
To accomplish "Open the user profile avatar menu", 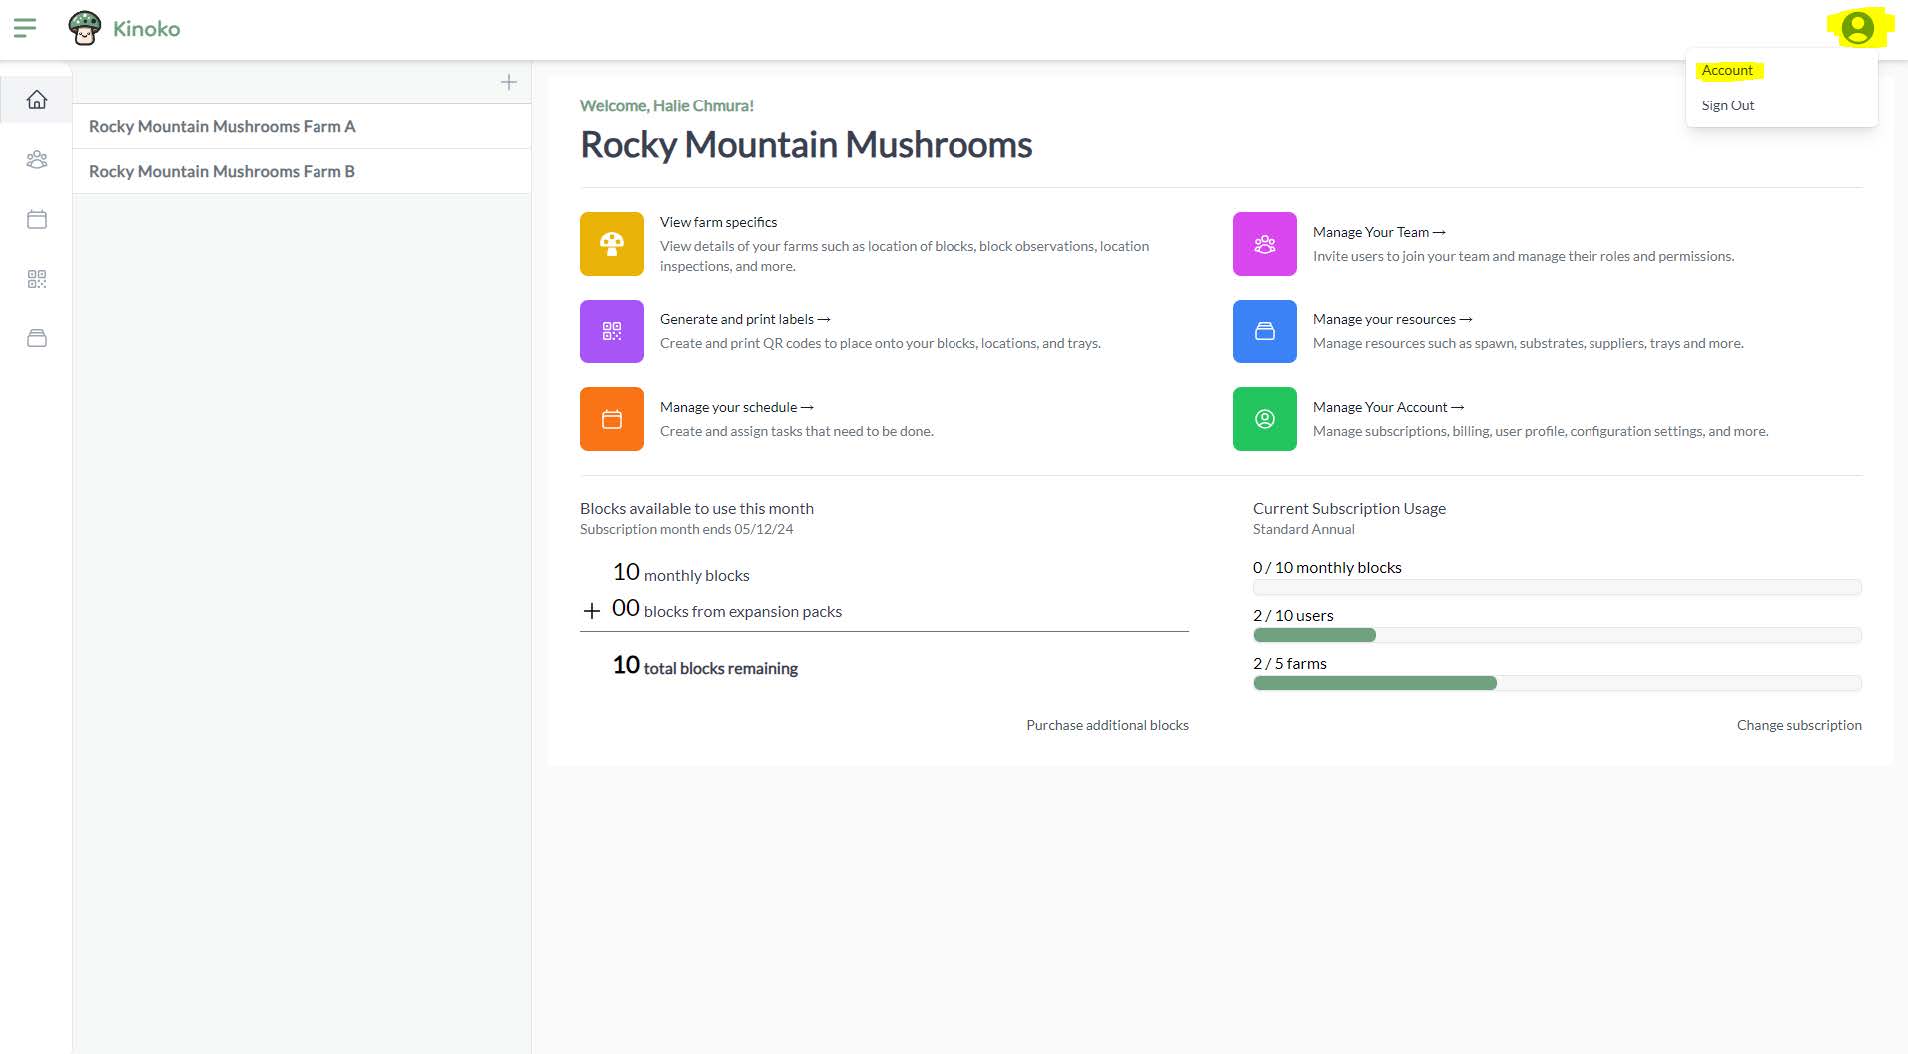I will point(1857,28).
